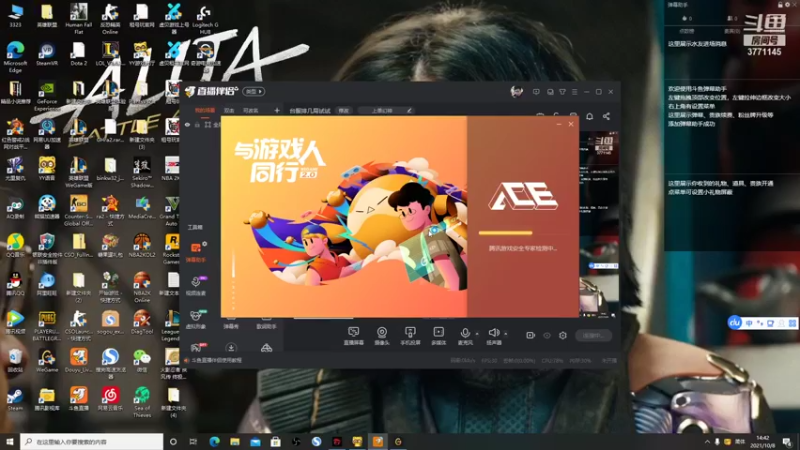Open Microsoft Edge desktop shortcut
This screenshot has height=450, width=800.
[x=15, y=57]
